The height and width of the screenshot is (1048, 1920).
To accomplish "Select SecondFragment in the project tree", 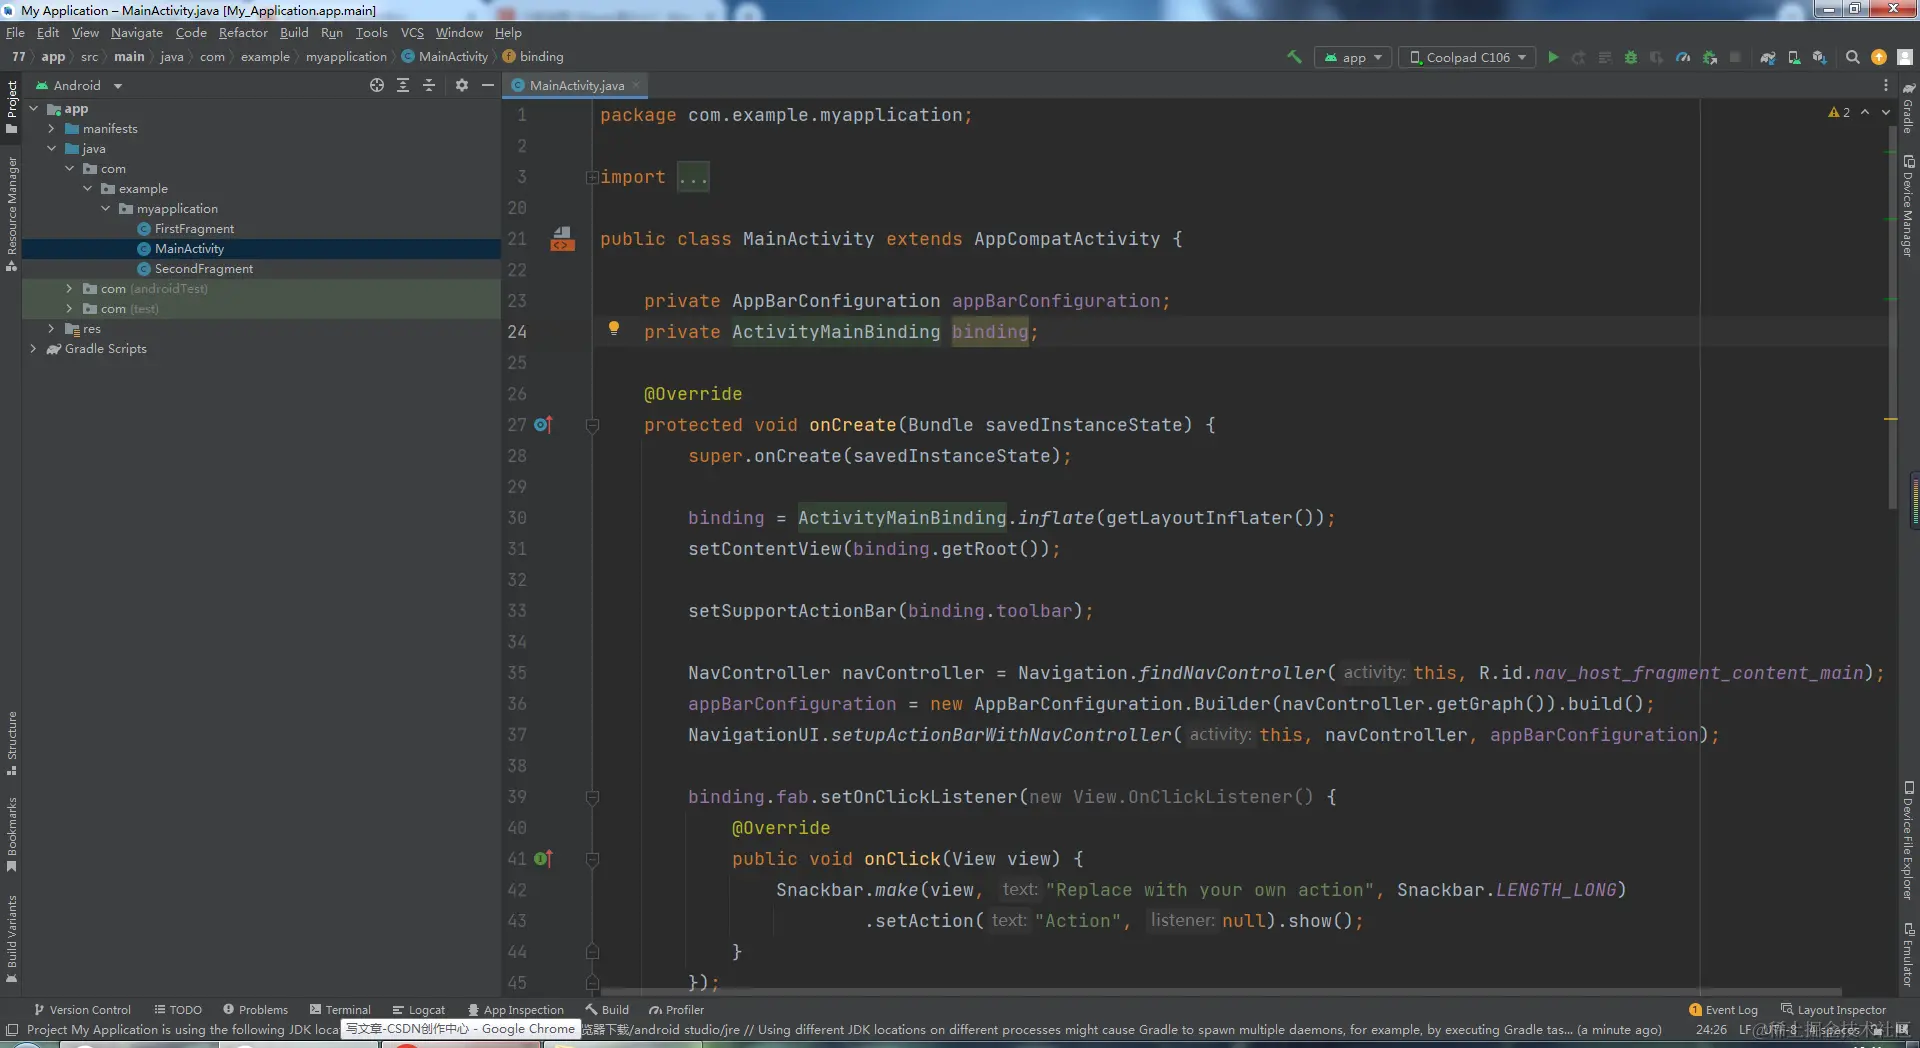I will pos(204,269).
